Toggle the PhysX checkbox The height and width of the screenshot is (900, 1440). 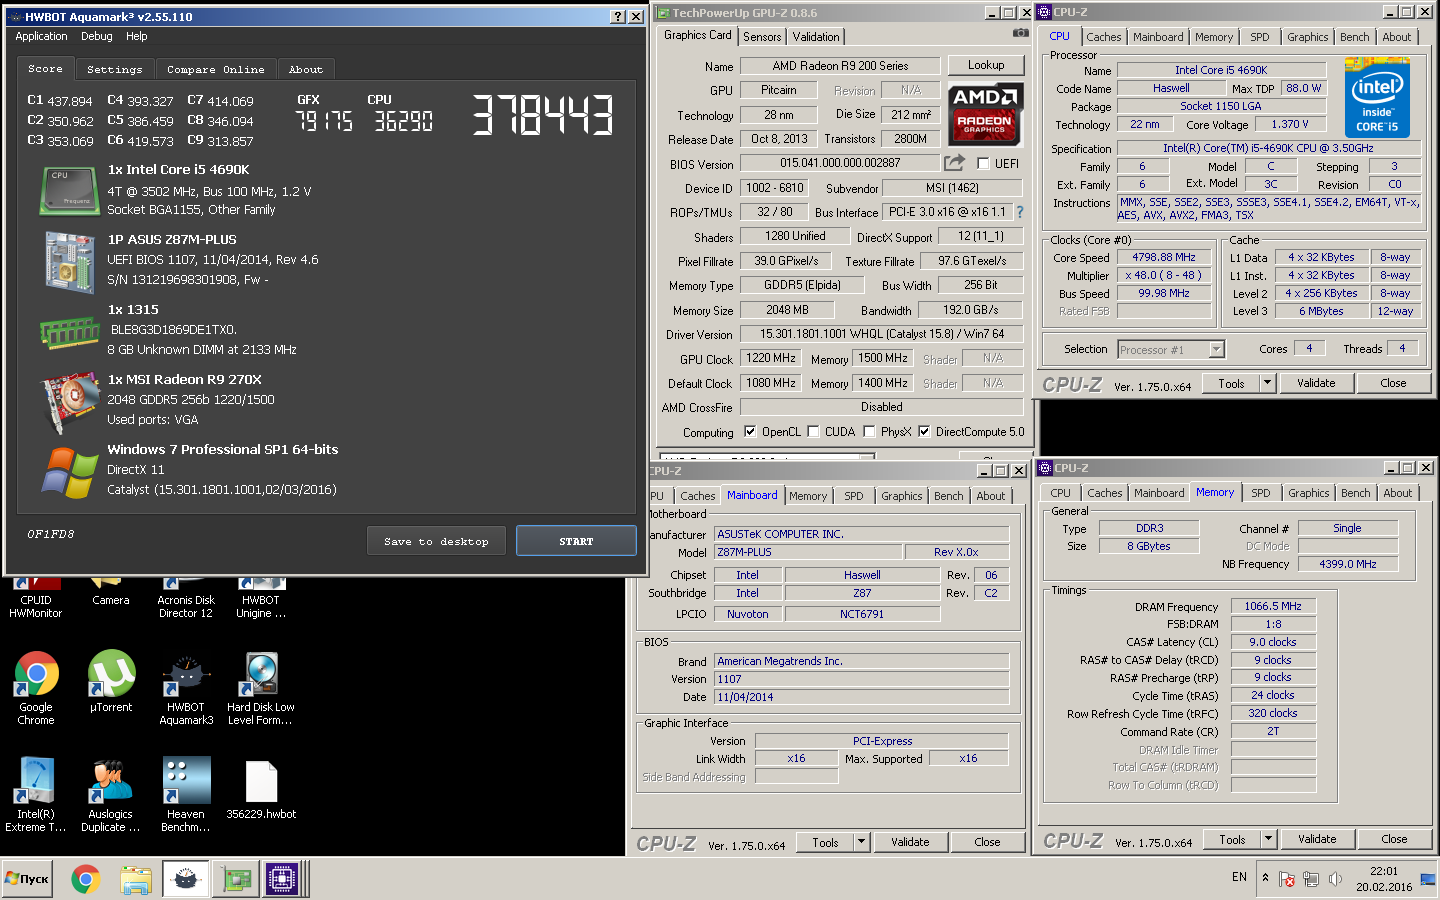coord(870,432)
